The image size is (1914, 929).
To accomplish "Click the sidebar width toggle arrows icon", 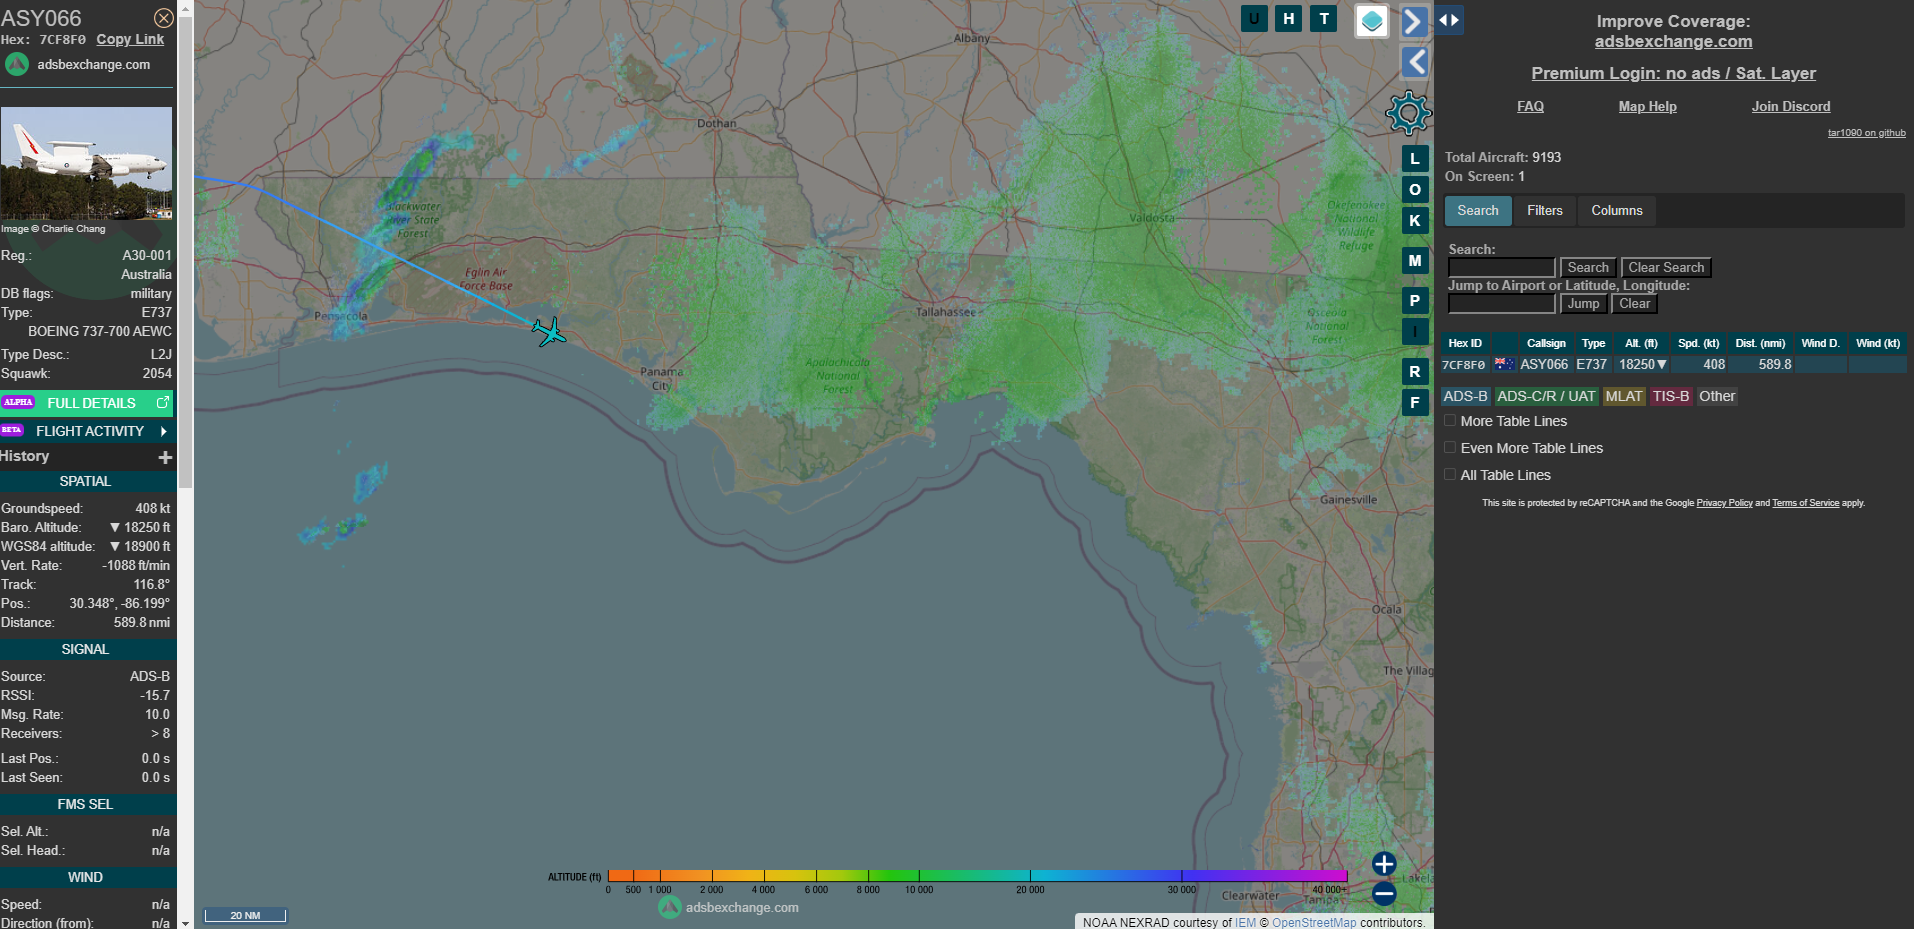I will pyautogui.click(x=1449, y=20).
